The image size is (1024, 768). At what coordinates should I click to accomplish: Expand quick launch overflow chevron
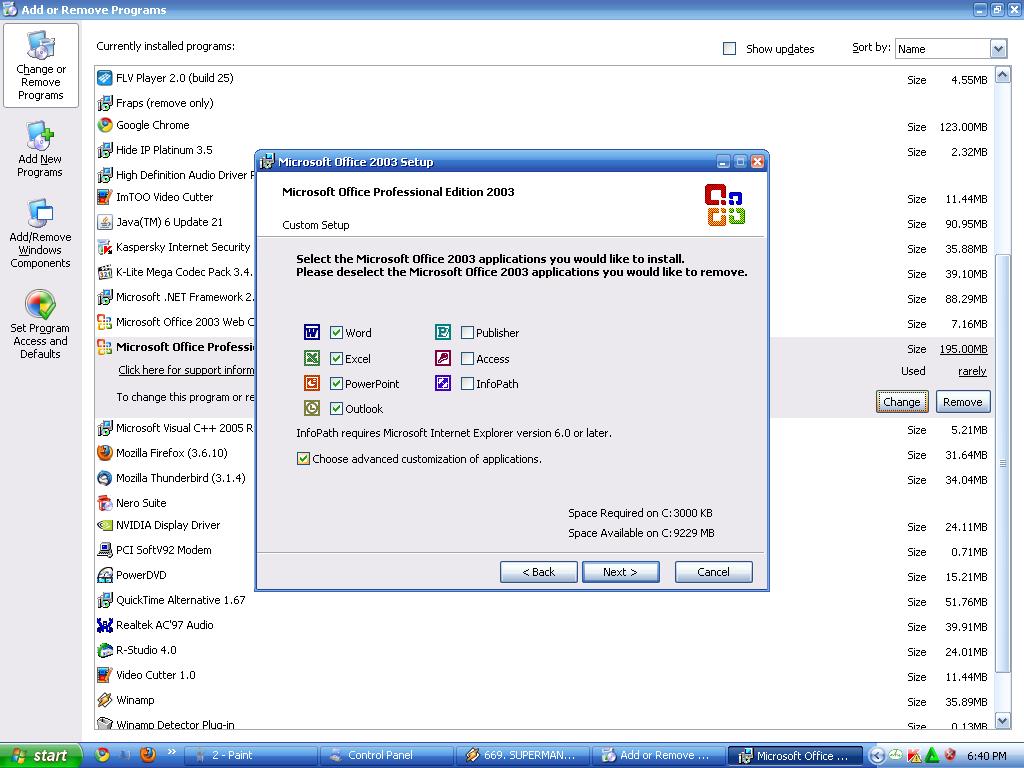point(172,752)
